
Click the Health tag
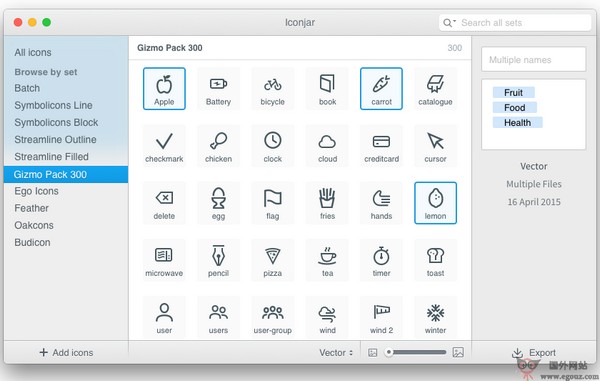click(517, 122)
